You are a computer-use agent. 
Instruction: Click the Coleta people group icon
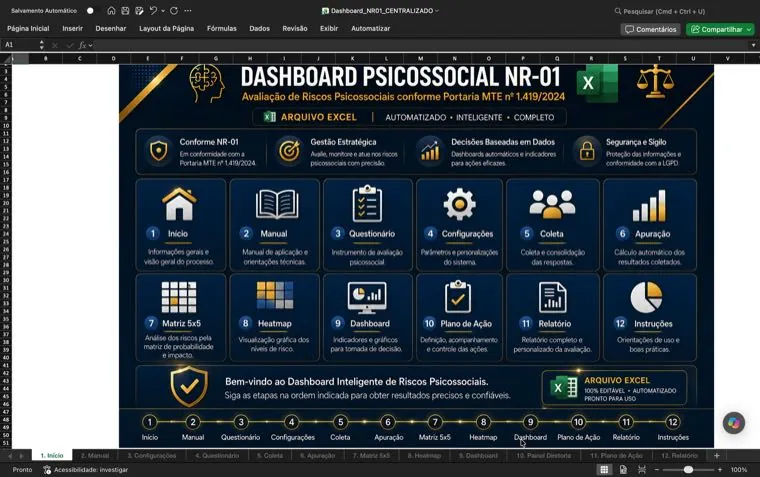(552, 204)
